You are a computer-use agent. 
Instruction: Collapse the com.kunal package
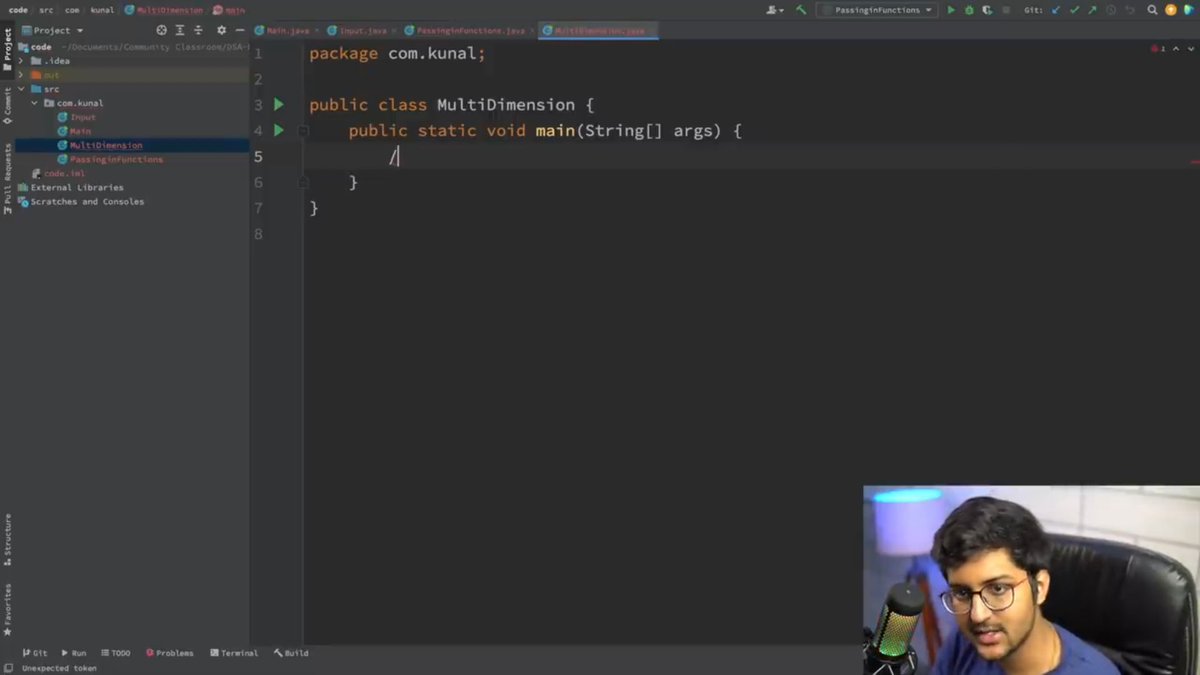[35, 103]
